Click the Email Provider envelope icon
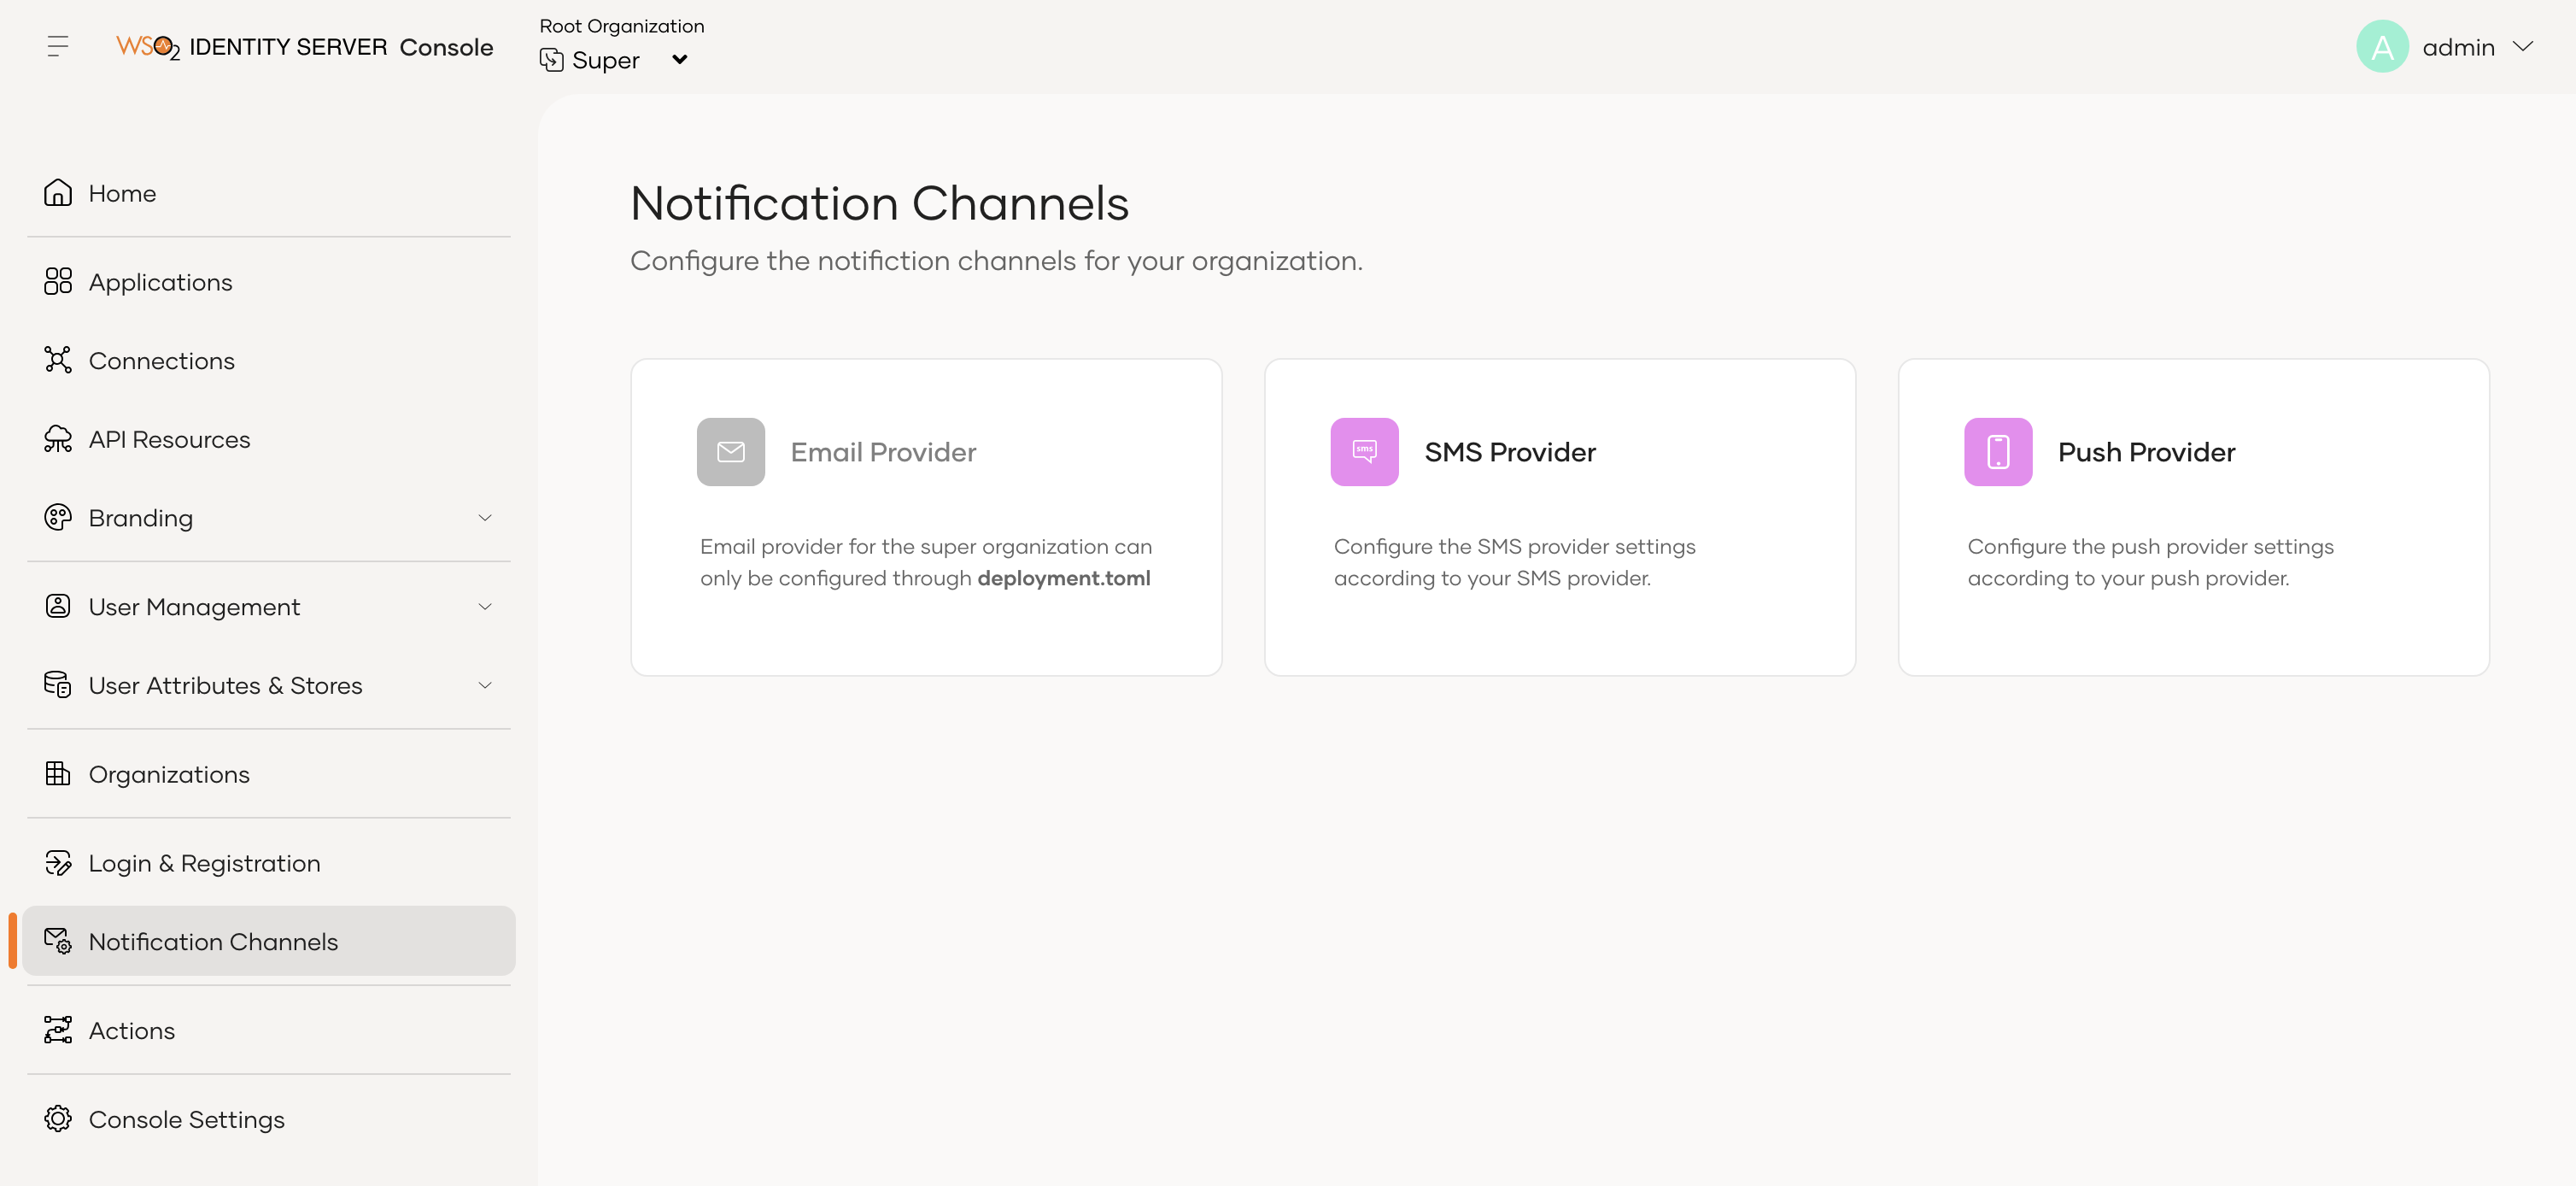Image resolution: width=2576 pixels, height=1186 pixels. (730, 451)
